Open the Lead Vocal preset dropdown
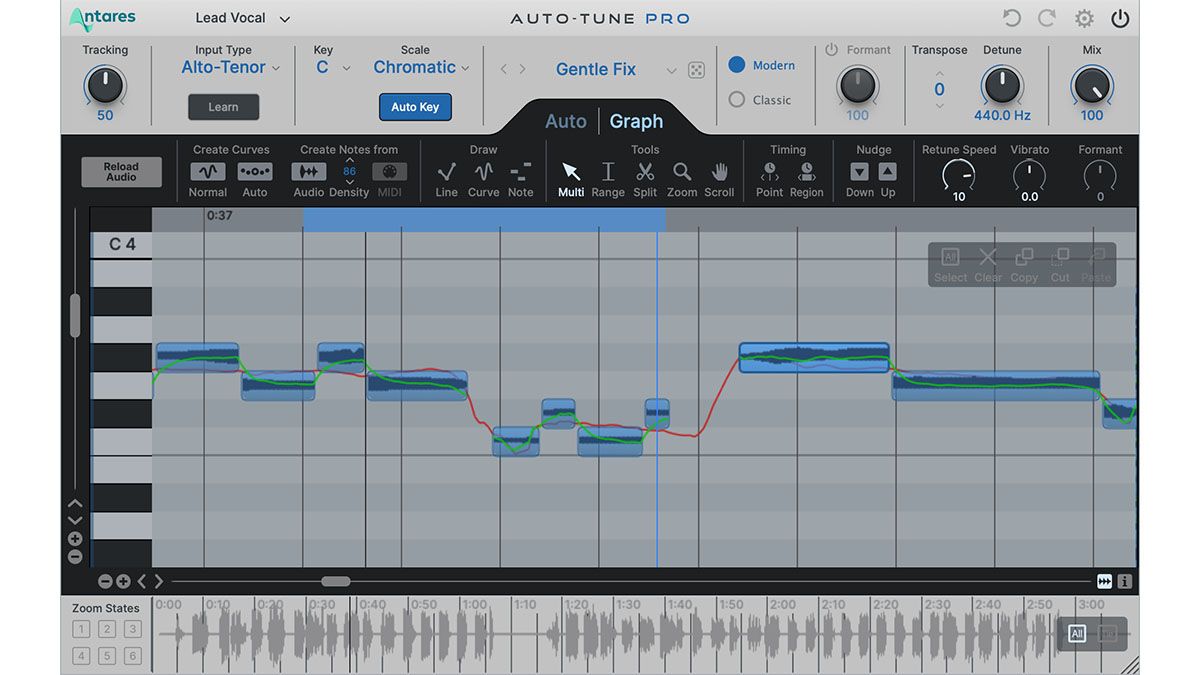The height and width of the screenshot is (675, 1200). tap(240, 17)
